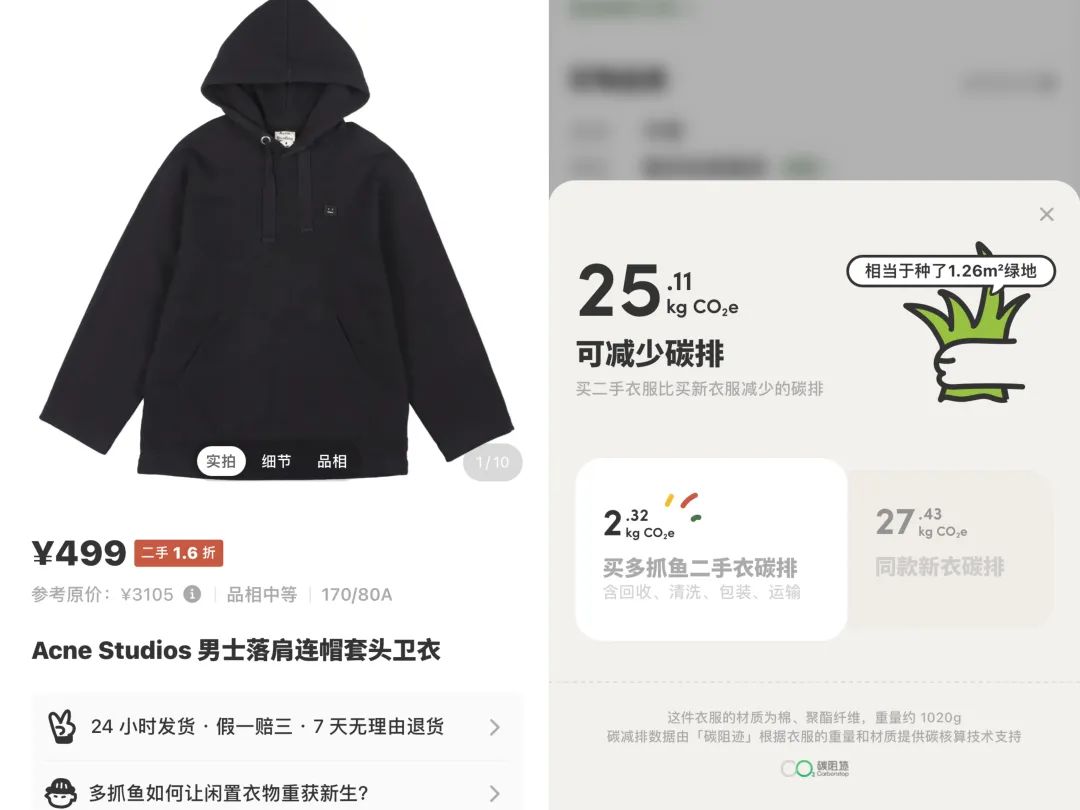Image resolution: width=1080 pixels, height=810 pixels.
Task: Click the 碳阻迹 Carbonstop logo
Action: tap(815, 768)
